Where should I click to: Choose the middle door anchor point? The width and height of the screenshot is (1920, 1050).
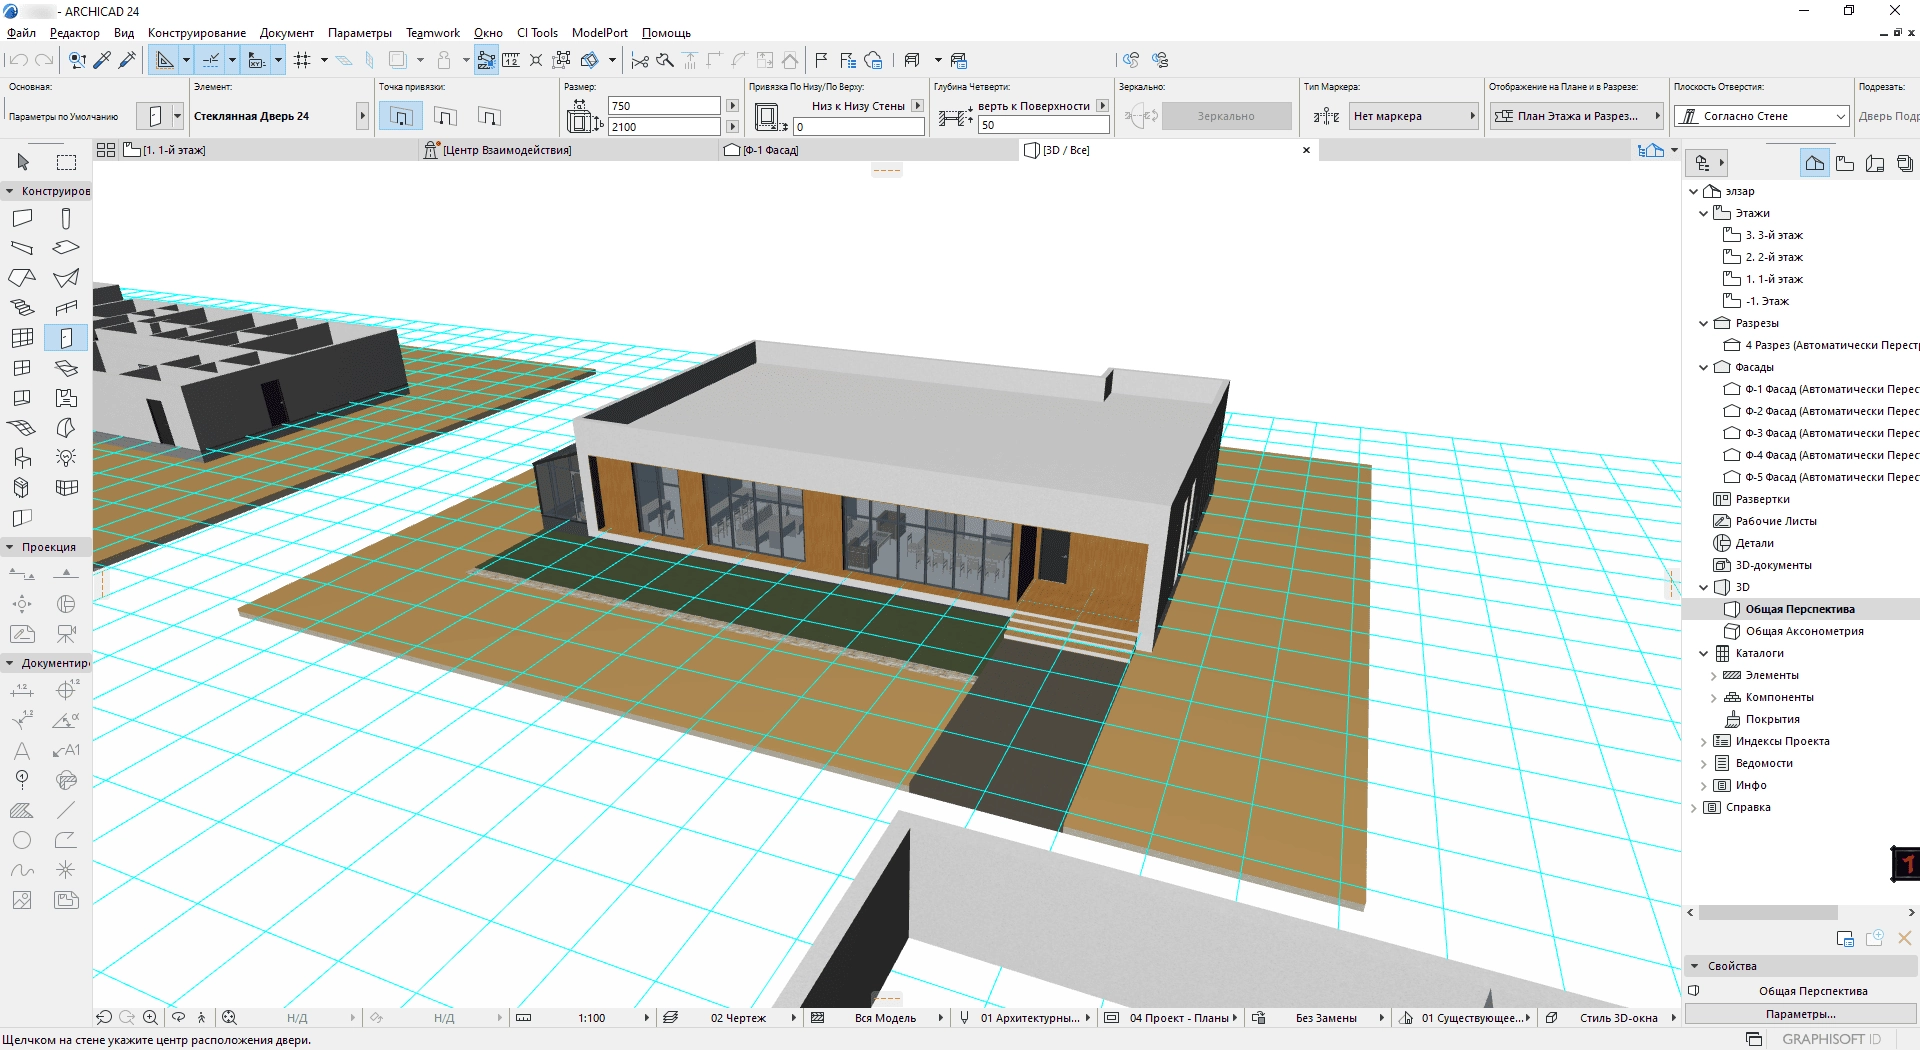pyautogui.click(x=445, y=116)
